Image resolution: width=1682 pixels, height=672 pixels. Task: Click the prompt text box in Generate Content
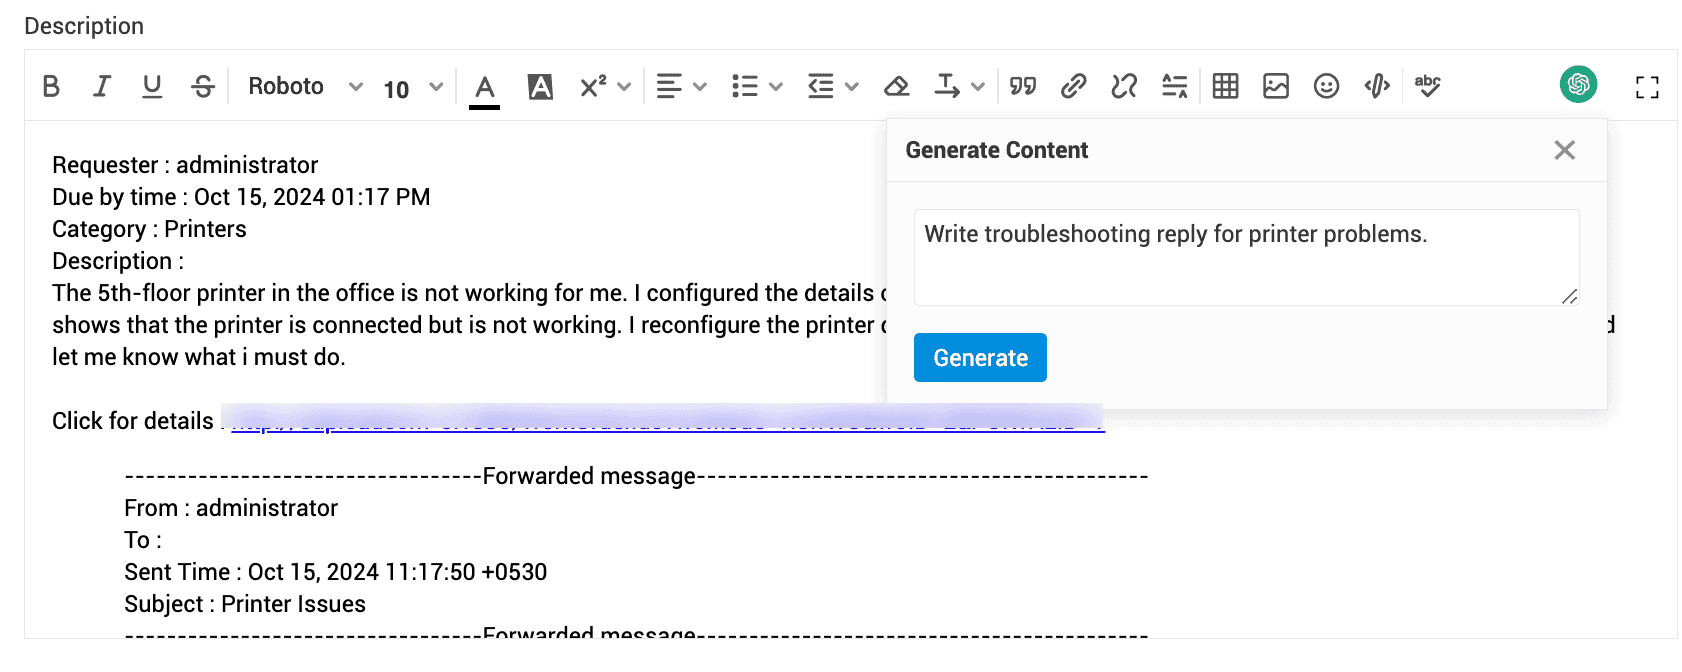pyautogui.click(x=1246, y=257)
